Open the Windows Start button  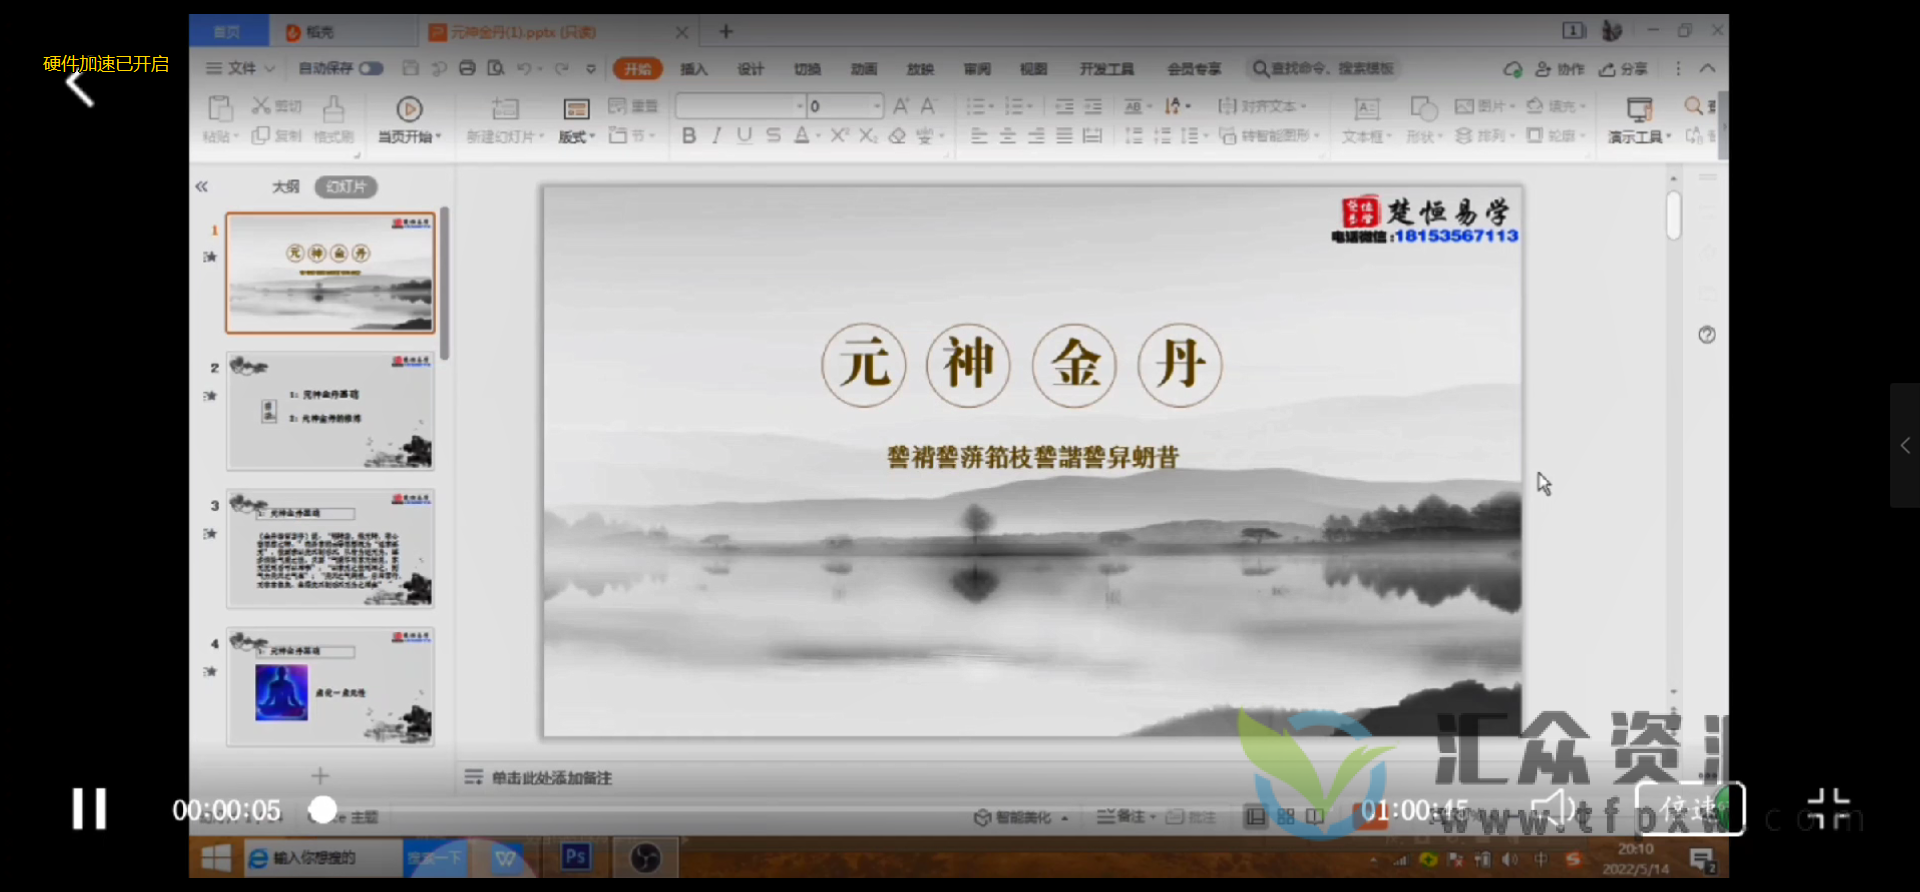click(216, 857)
